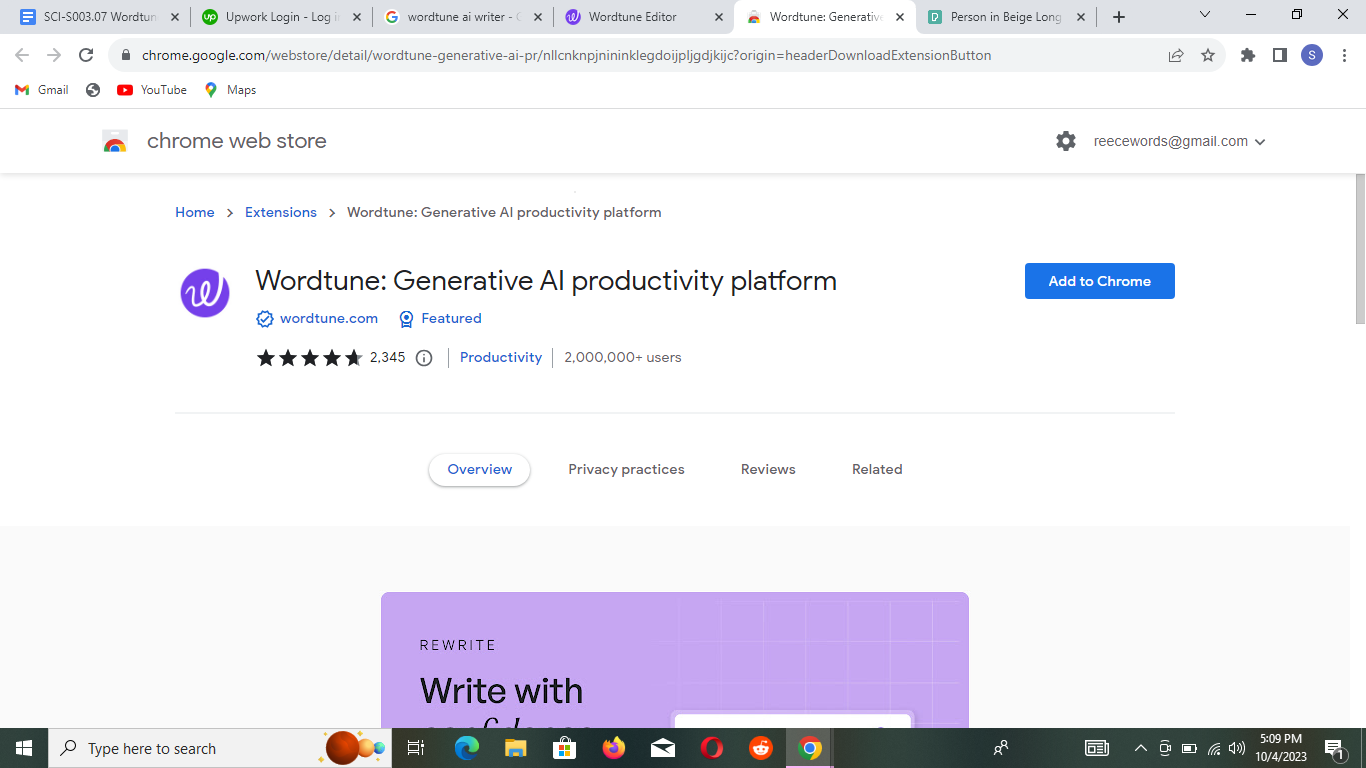Open the browser tab search chevron
This screenshot has width=1366, height=768.
point(1204,16)
